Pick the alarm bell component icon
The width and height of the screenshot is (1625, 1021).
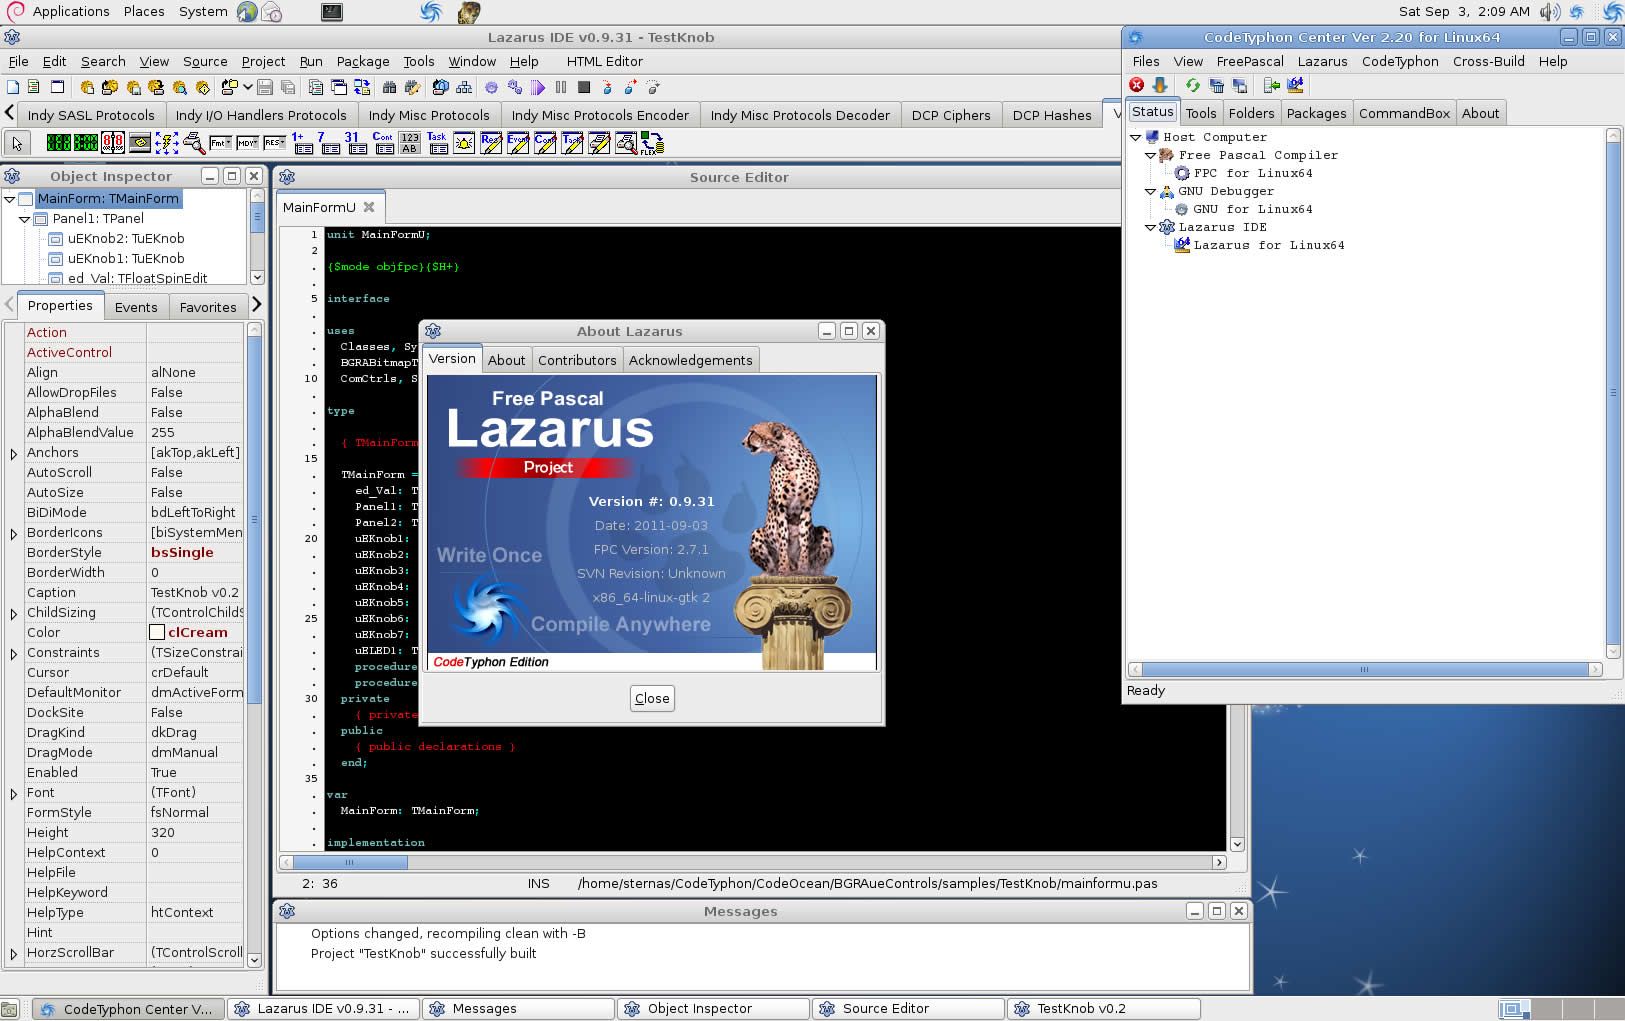pyautogui.click(x=464, y=143)
